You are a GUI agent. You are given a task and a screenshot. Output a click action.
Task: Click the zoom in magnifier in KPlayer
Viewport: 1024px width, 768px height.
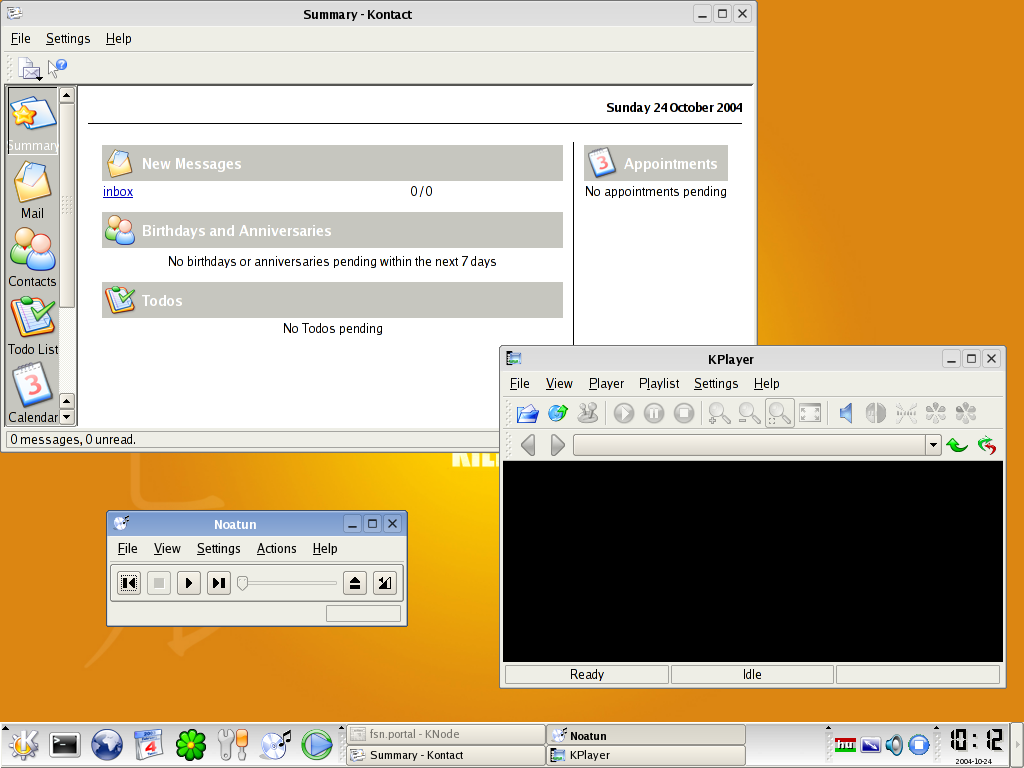[719, 413]
